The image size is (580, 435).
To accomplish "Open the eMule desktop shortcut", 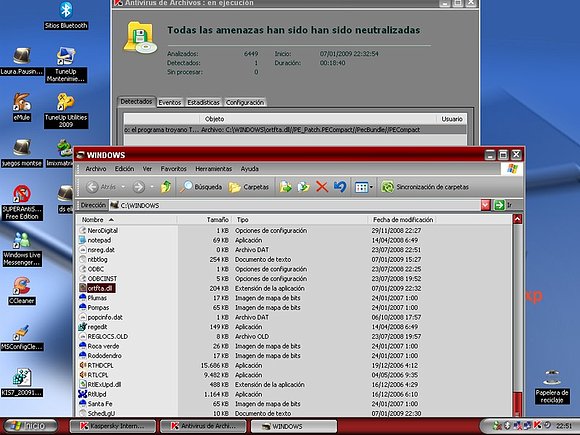I will (22, 107).
